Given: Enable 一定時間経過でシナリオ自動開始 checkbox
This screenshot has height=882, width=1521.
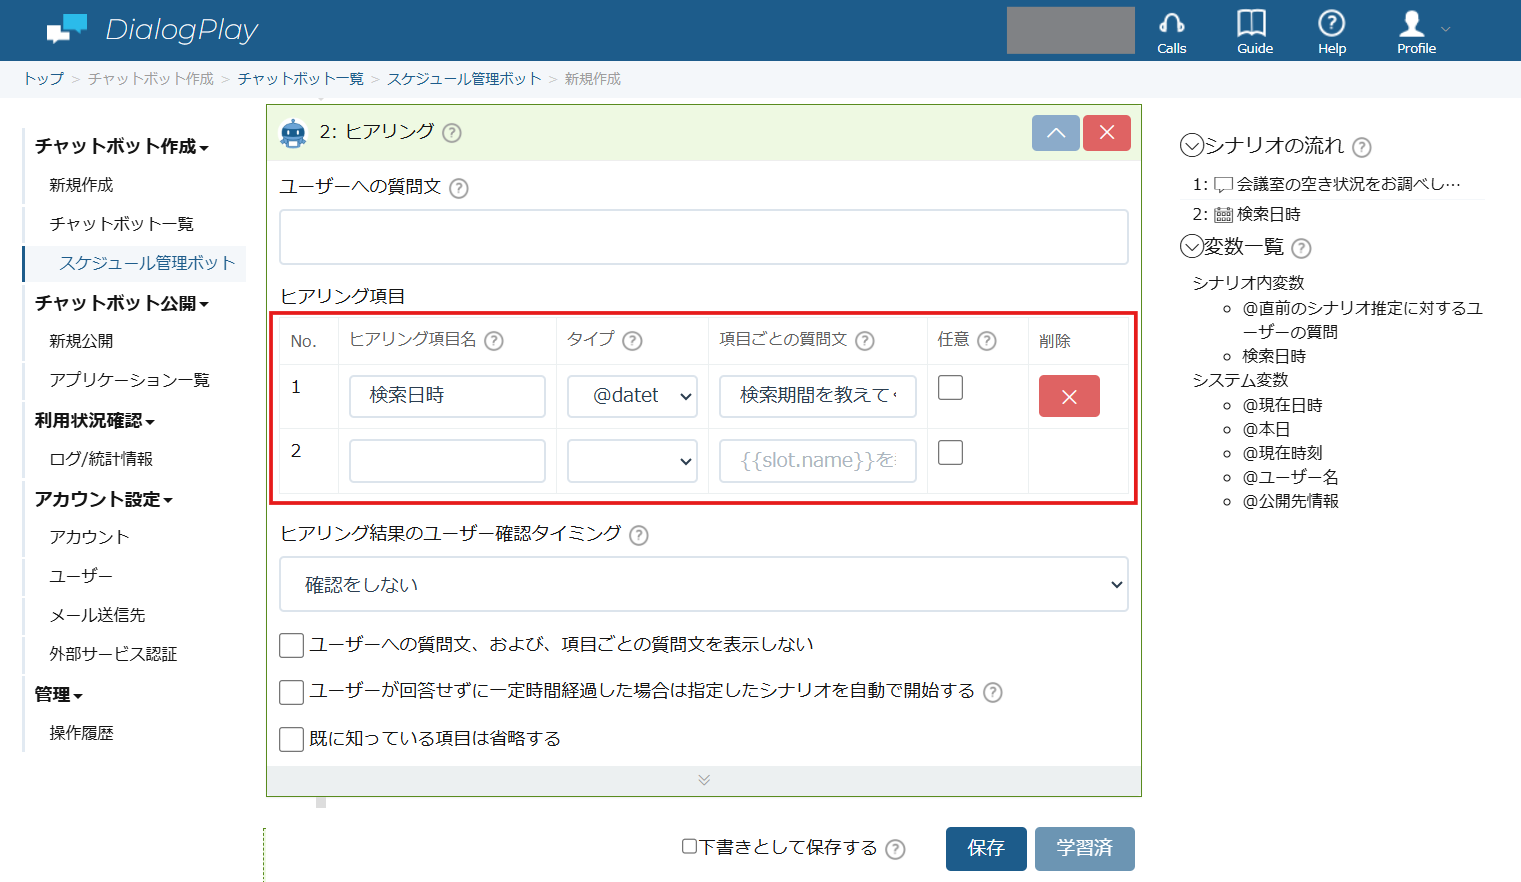Looking at the screenshot, I should pos(292,692).
